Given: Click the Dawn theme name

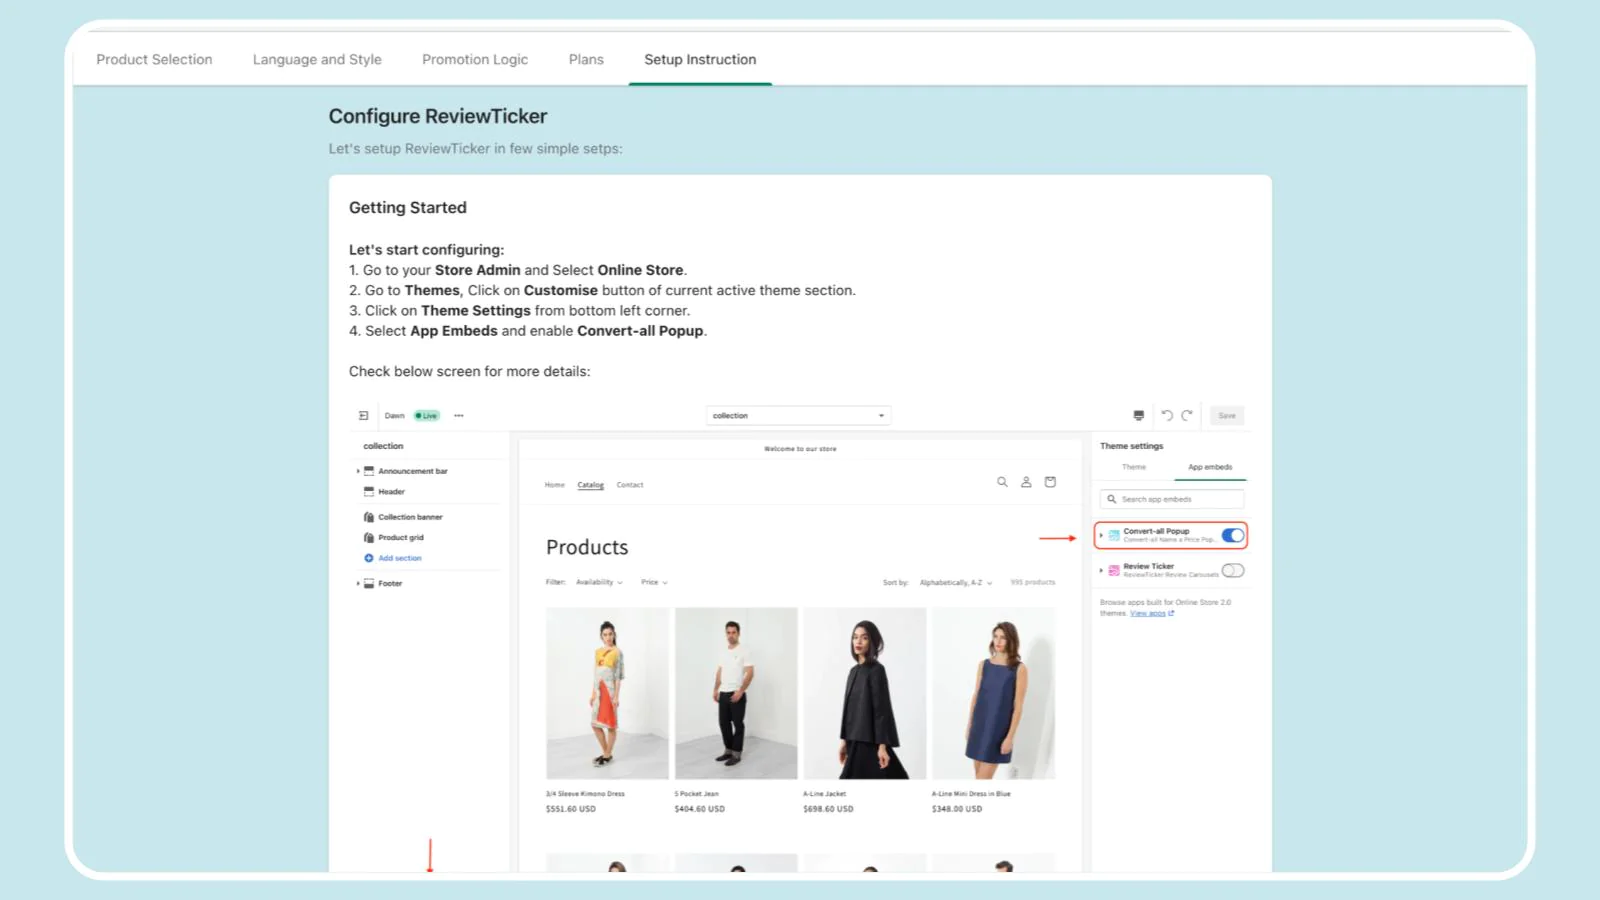Looking at the screenshot, I should (395, 416).
